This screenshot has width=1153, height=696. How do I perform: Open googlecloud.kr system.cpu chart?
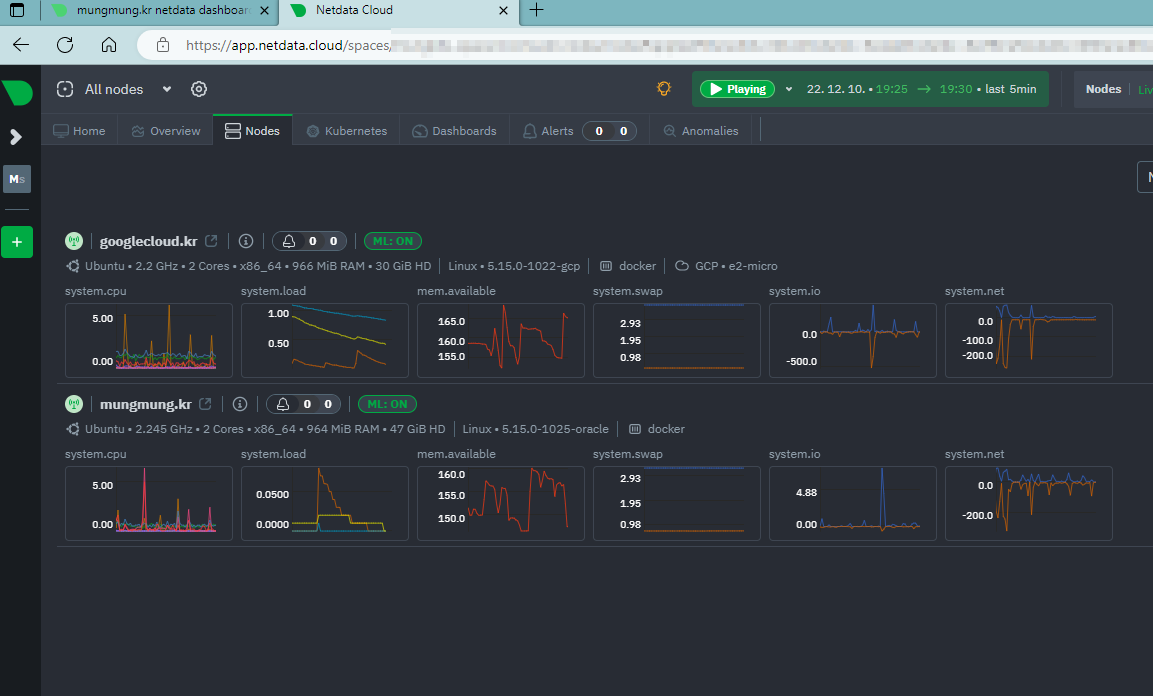tap(149, 340)
